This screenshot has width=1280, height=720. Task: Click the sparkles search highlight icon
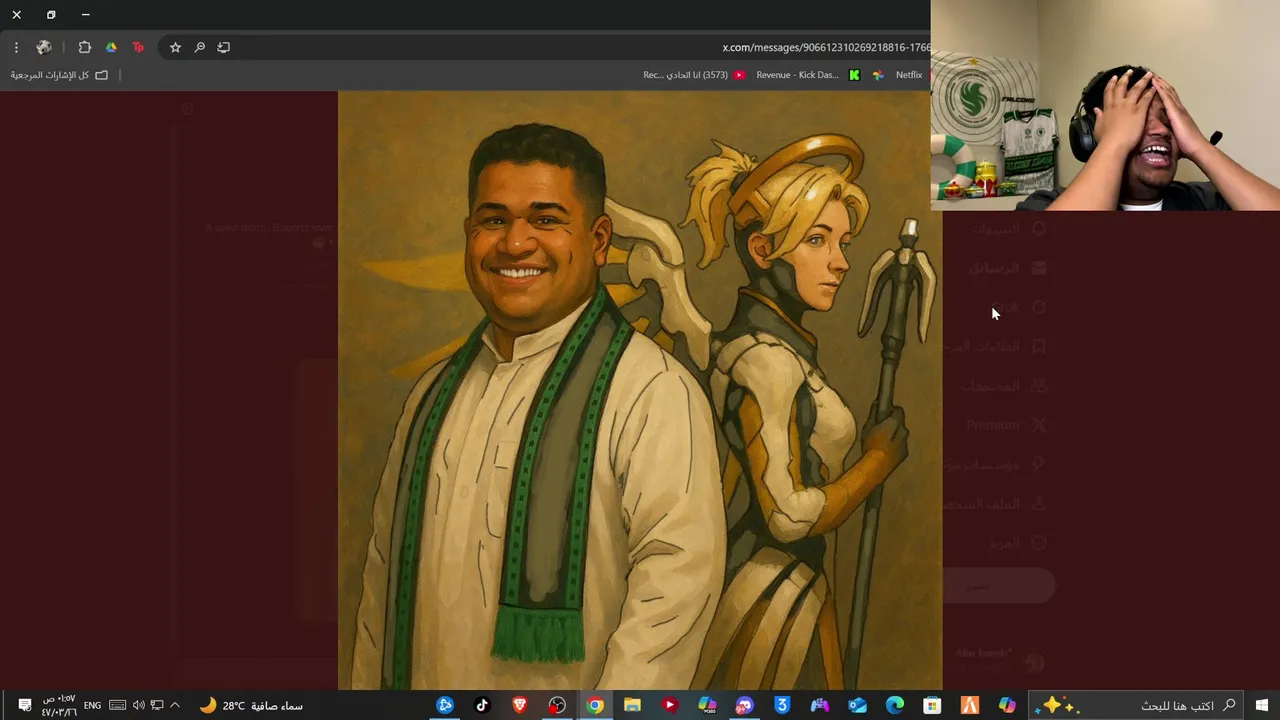[1057, 706]
